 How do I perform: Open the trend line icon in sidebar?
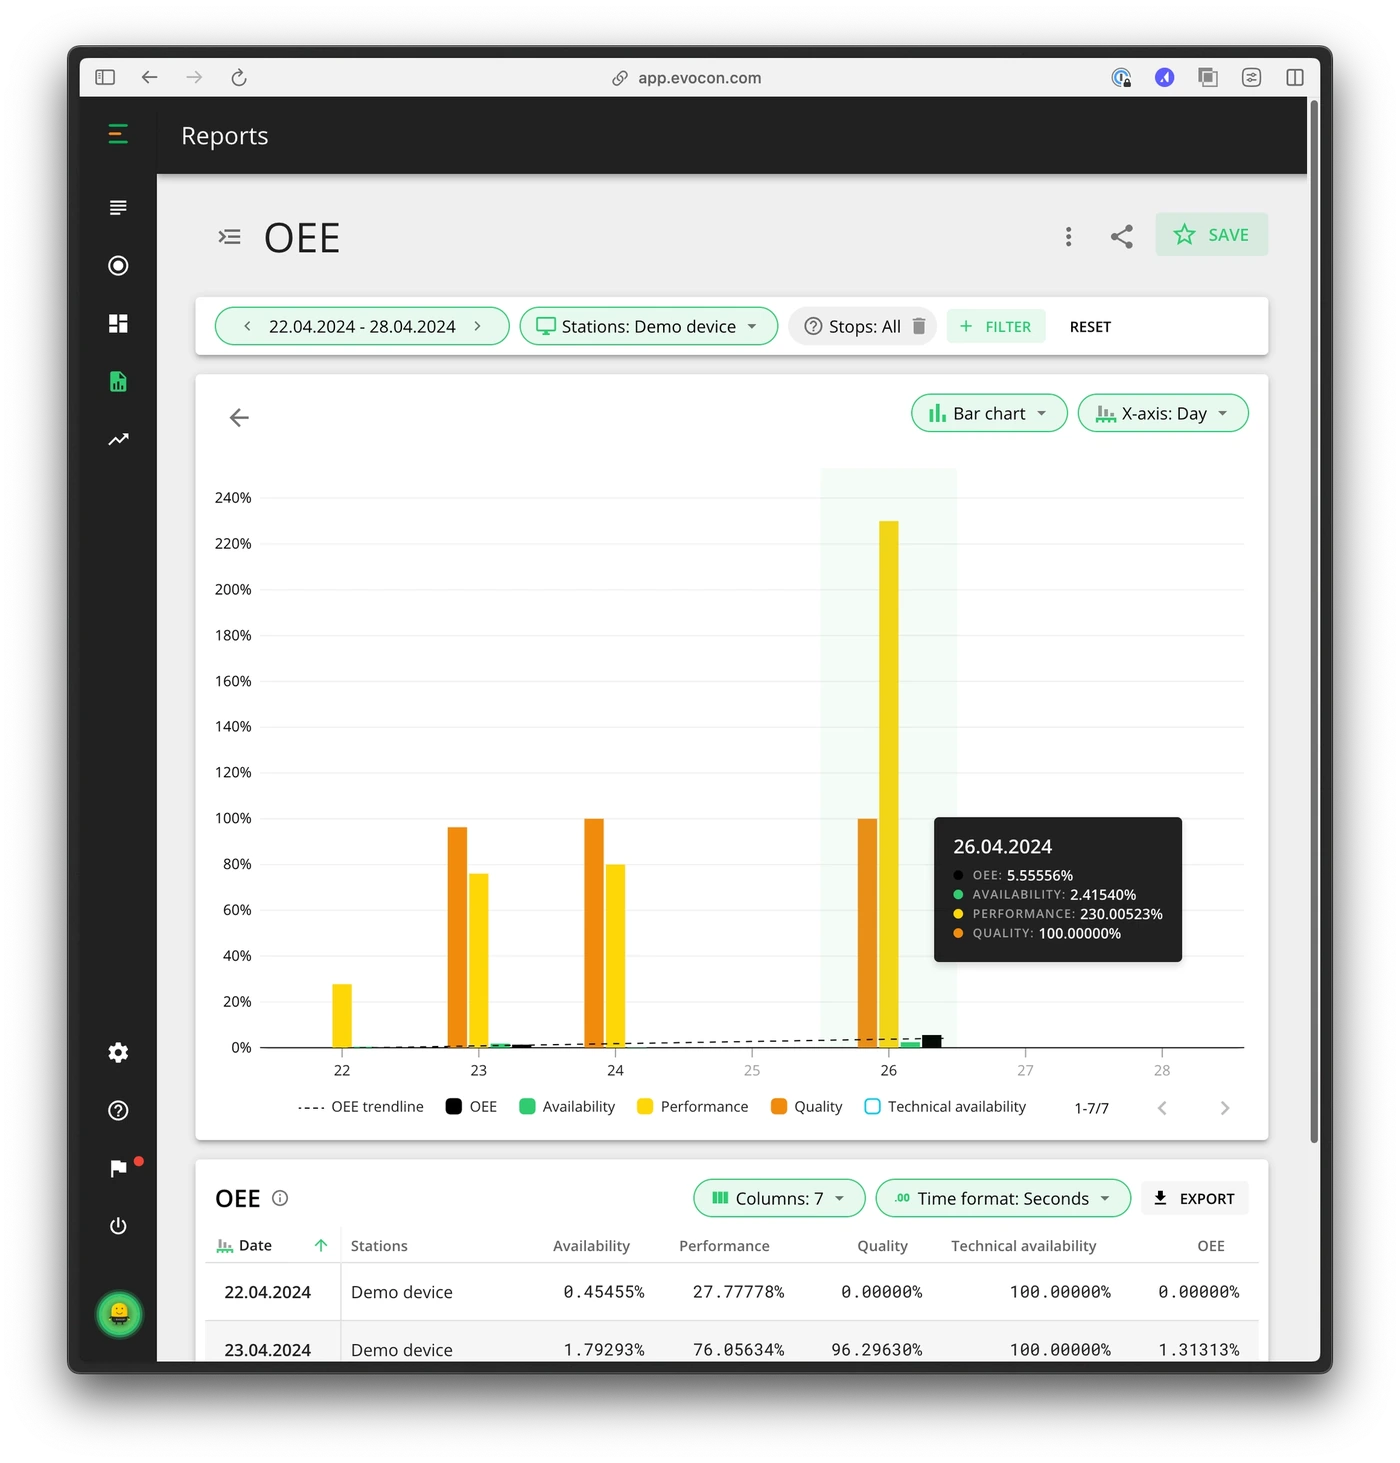[x=118, y=439]
